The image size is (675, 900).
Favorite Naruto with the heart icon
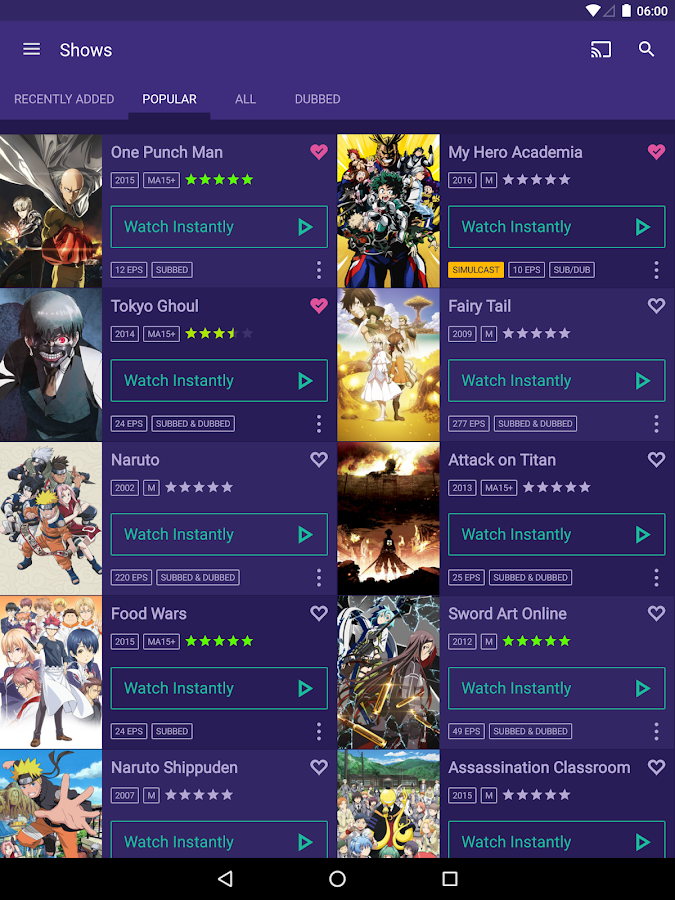click(x=319, y=459)
